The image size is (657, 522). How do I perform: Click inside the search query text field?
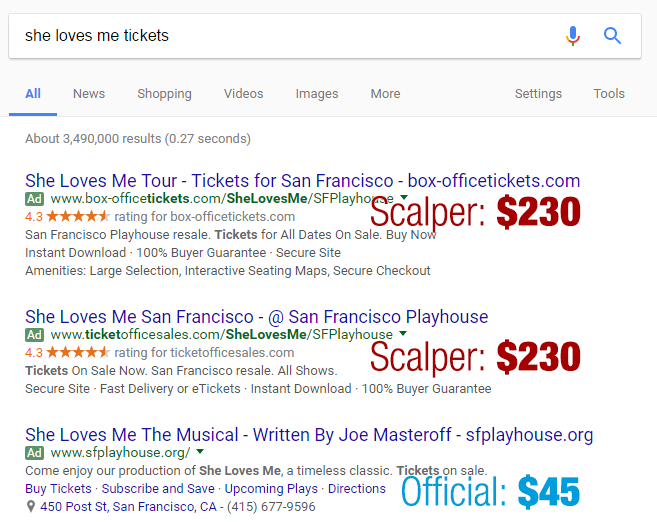pyautogui.click(x=280, y=36)
